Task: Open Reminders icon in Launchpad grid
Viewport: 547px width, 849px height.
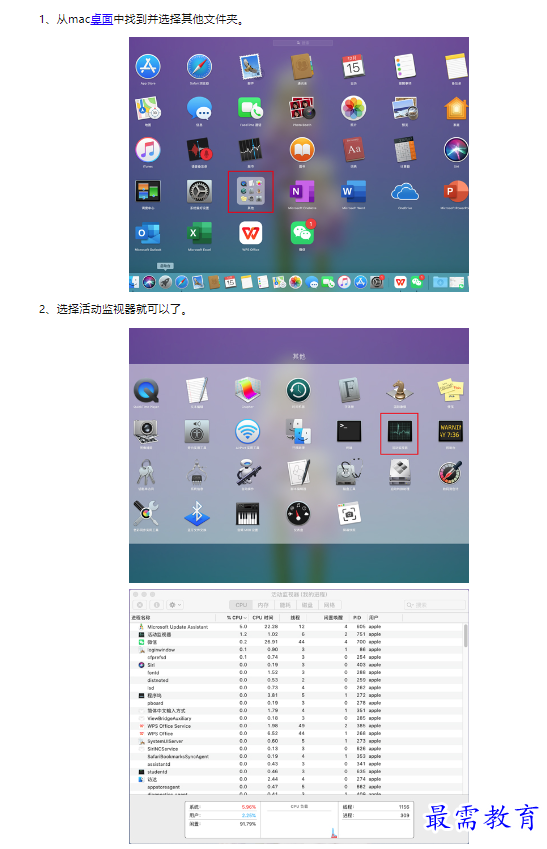Action: click(405, 67)
